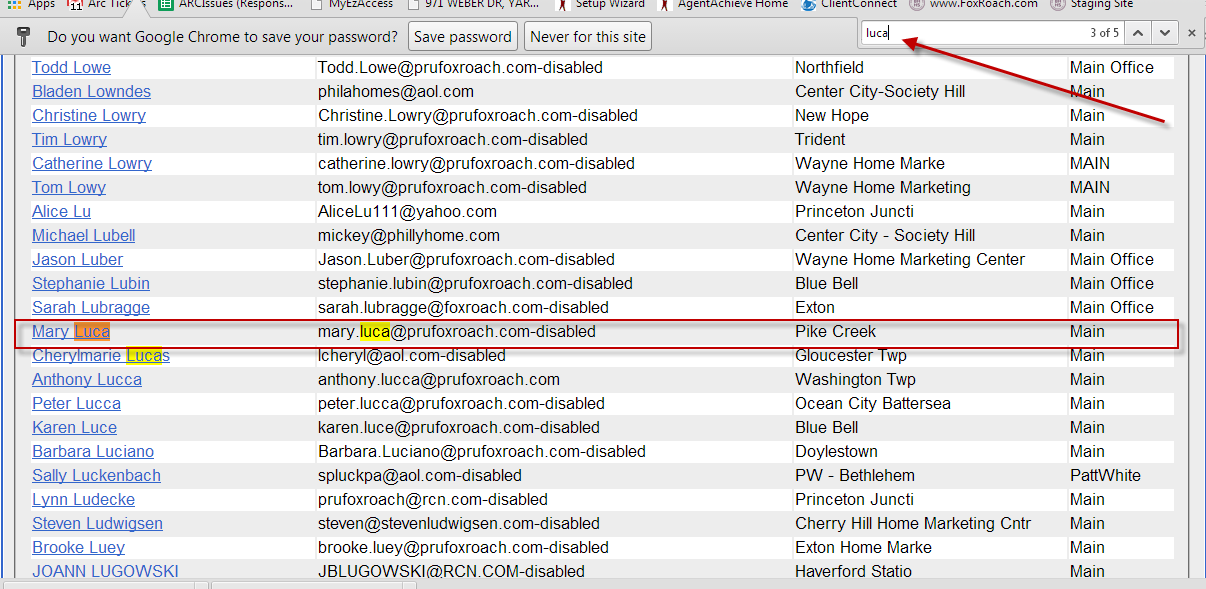Click the Pike Creek office cell
The height and width of the screenshot is (589, 1206).
point(835,331)
